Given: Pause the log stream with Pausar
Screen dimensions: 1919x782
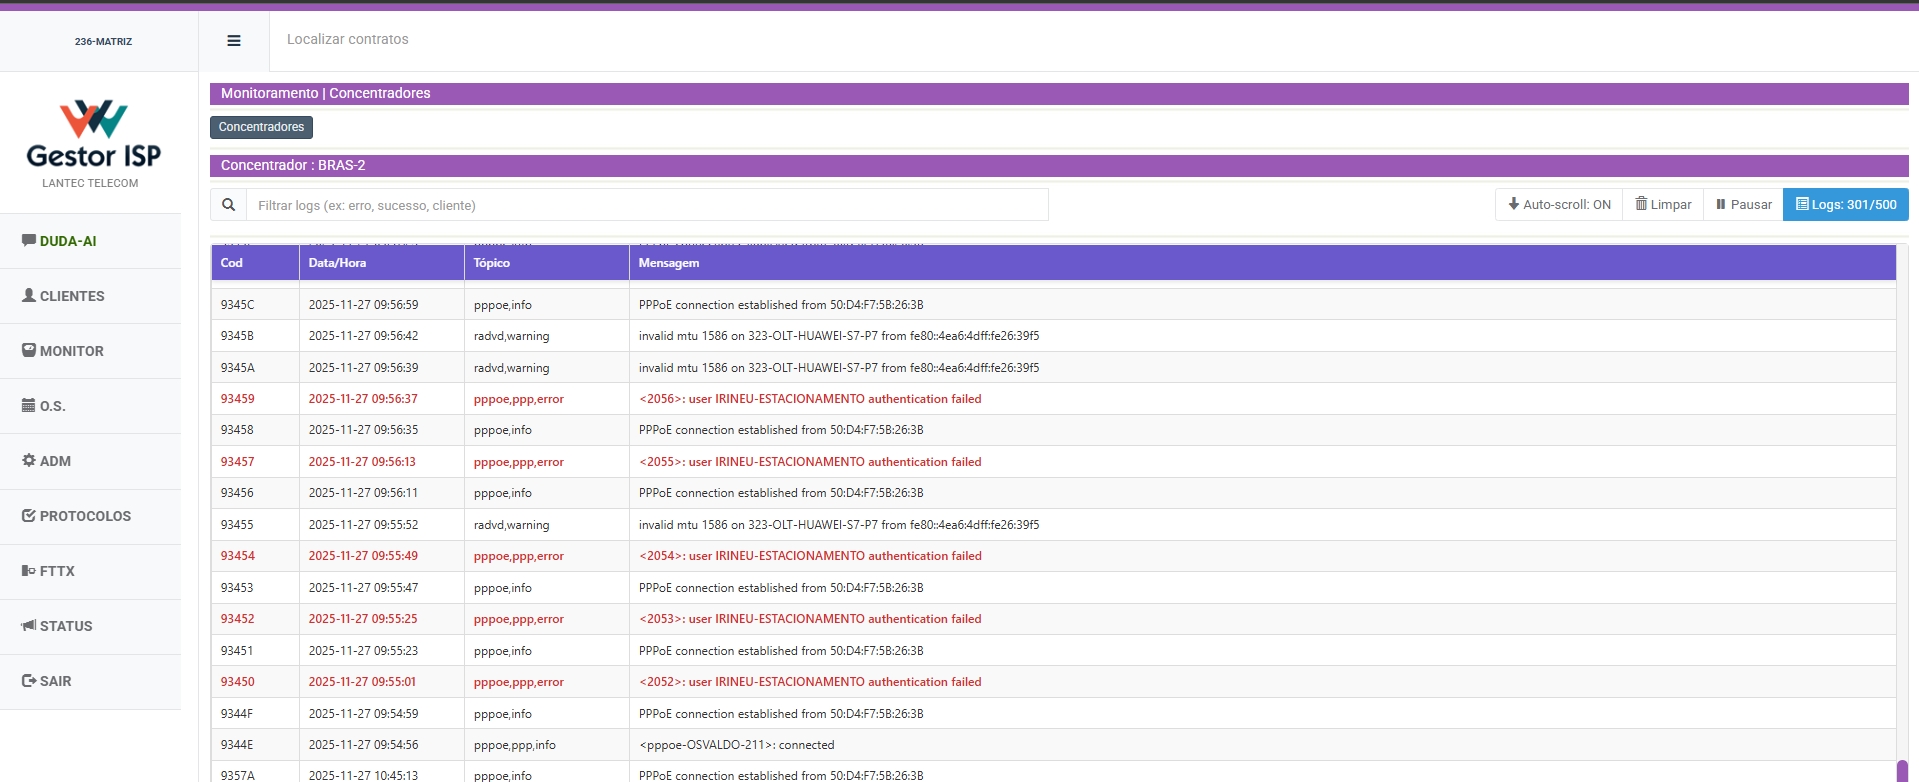Looking at the screenshot, I should pos(1743,205).
